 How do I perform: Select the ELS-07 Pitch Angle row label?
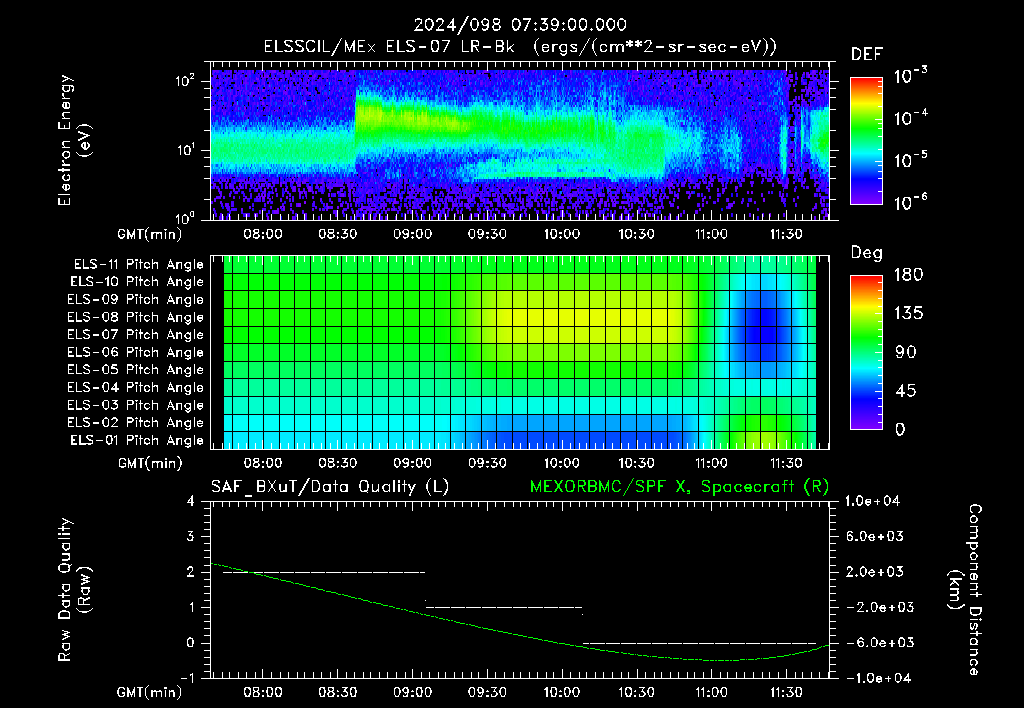click(135, 334)
